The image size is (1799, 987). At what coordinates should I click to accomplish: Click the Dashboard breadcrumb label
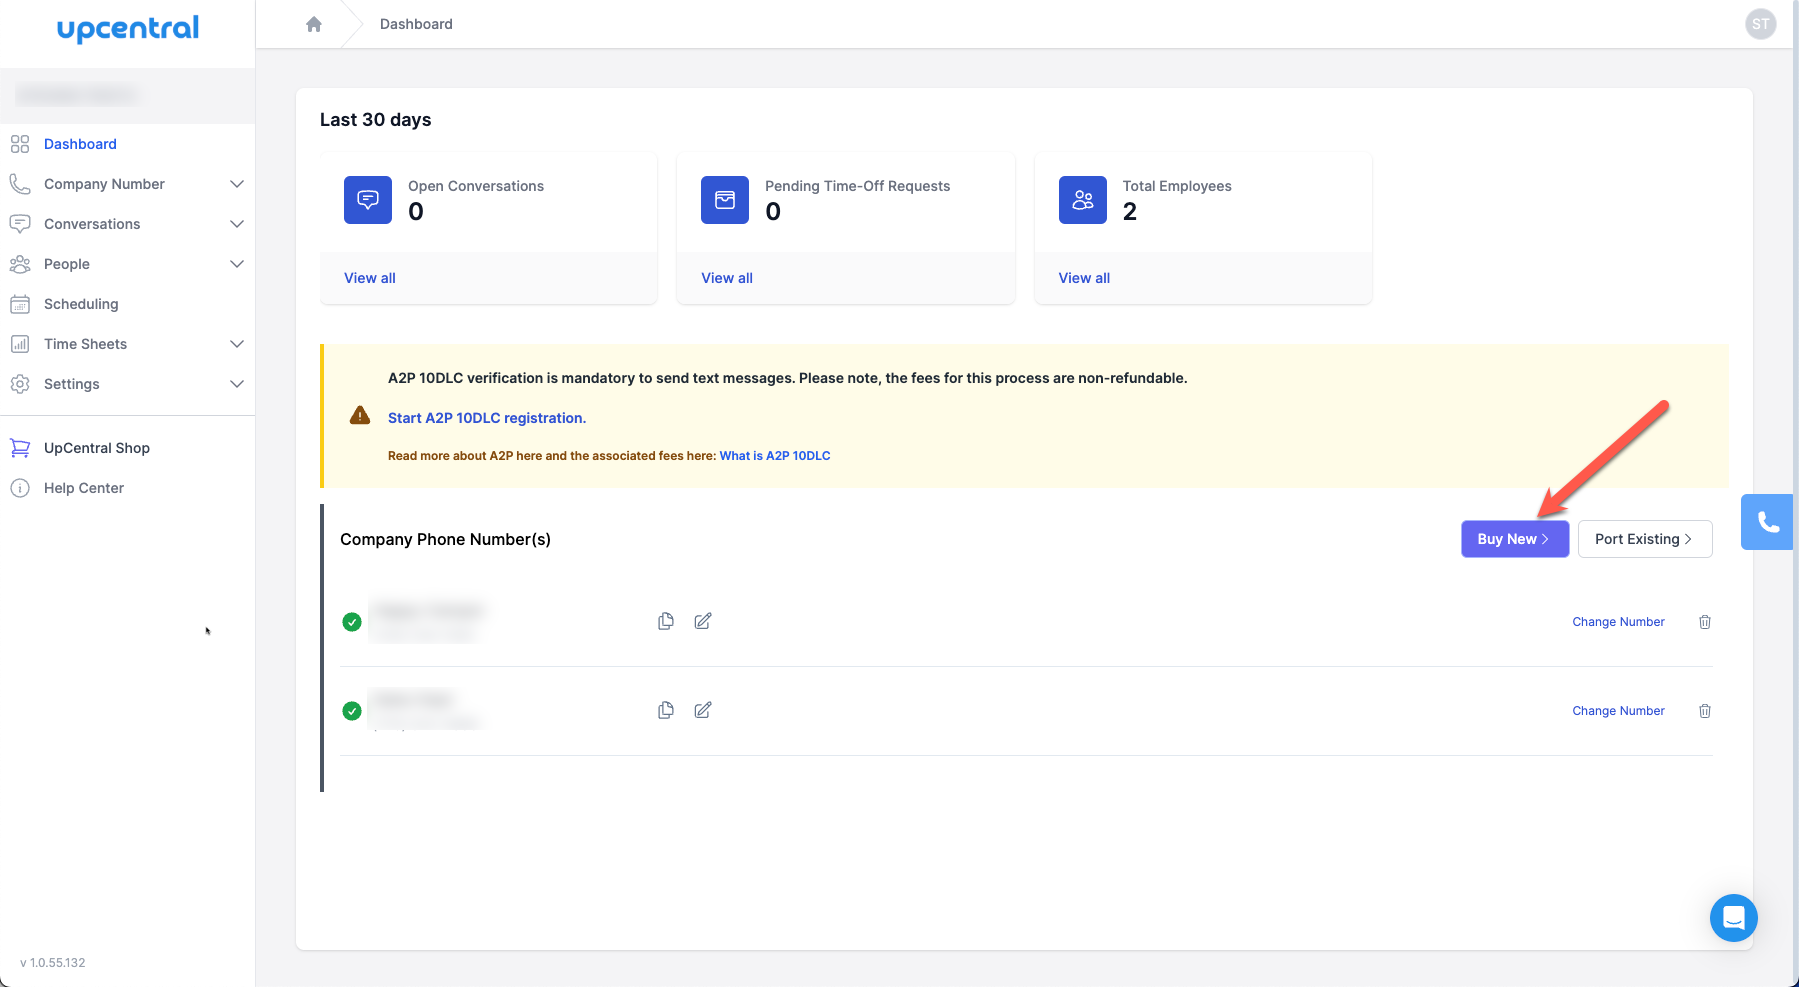coord(416,23)
